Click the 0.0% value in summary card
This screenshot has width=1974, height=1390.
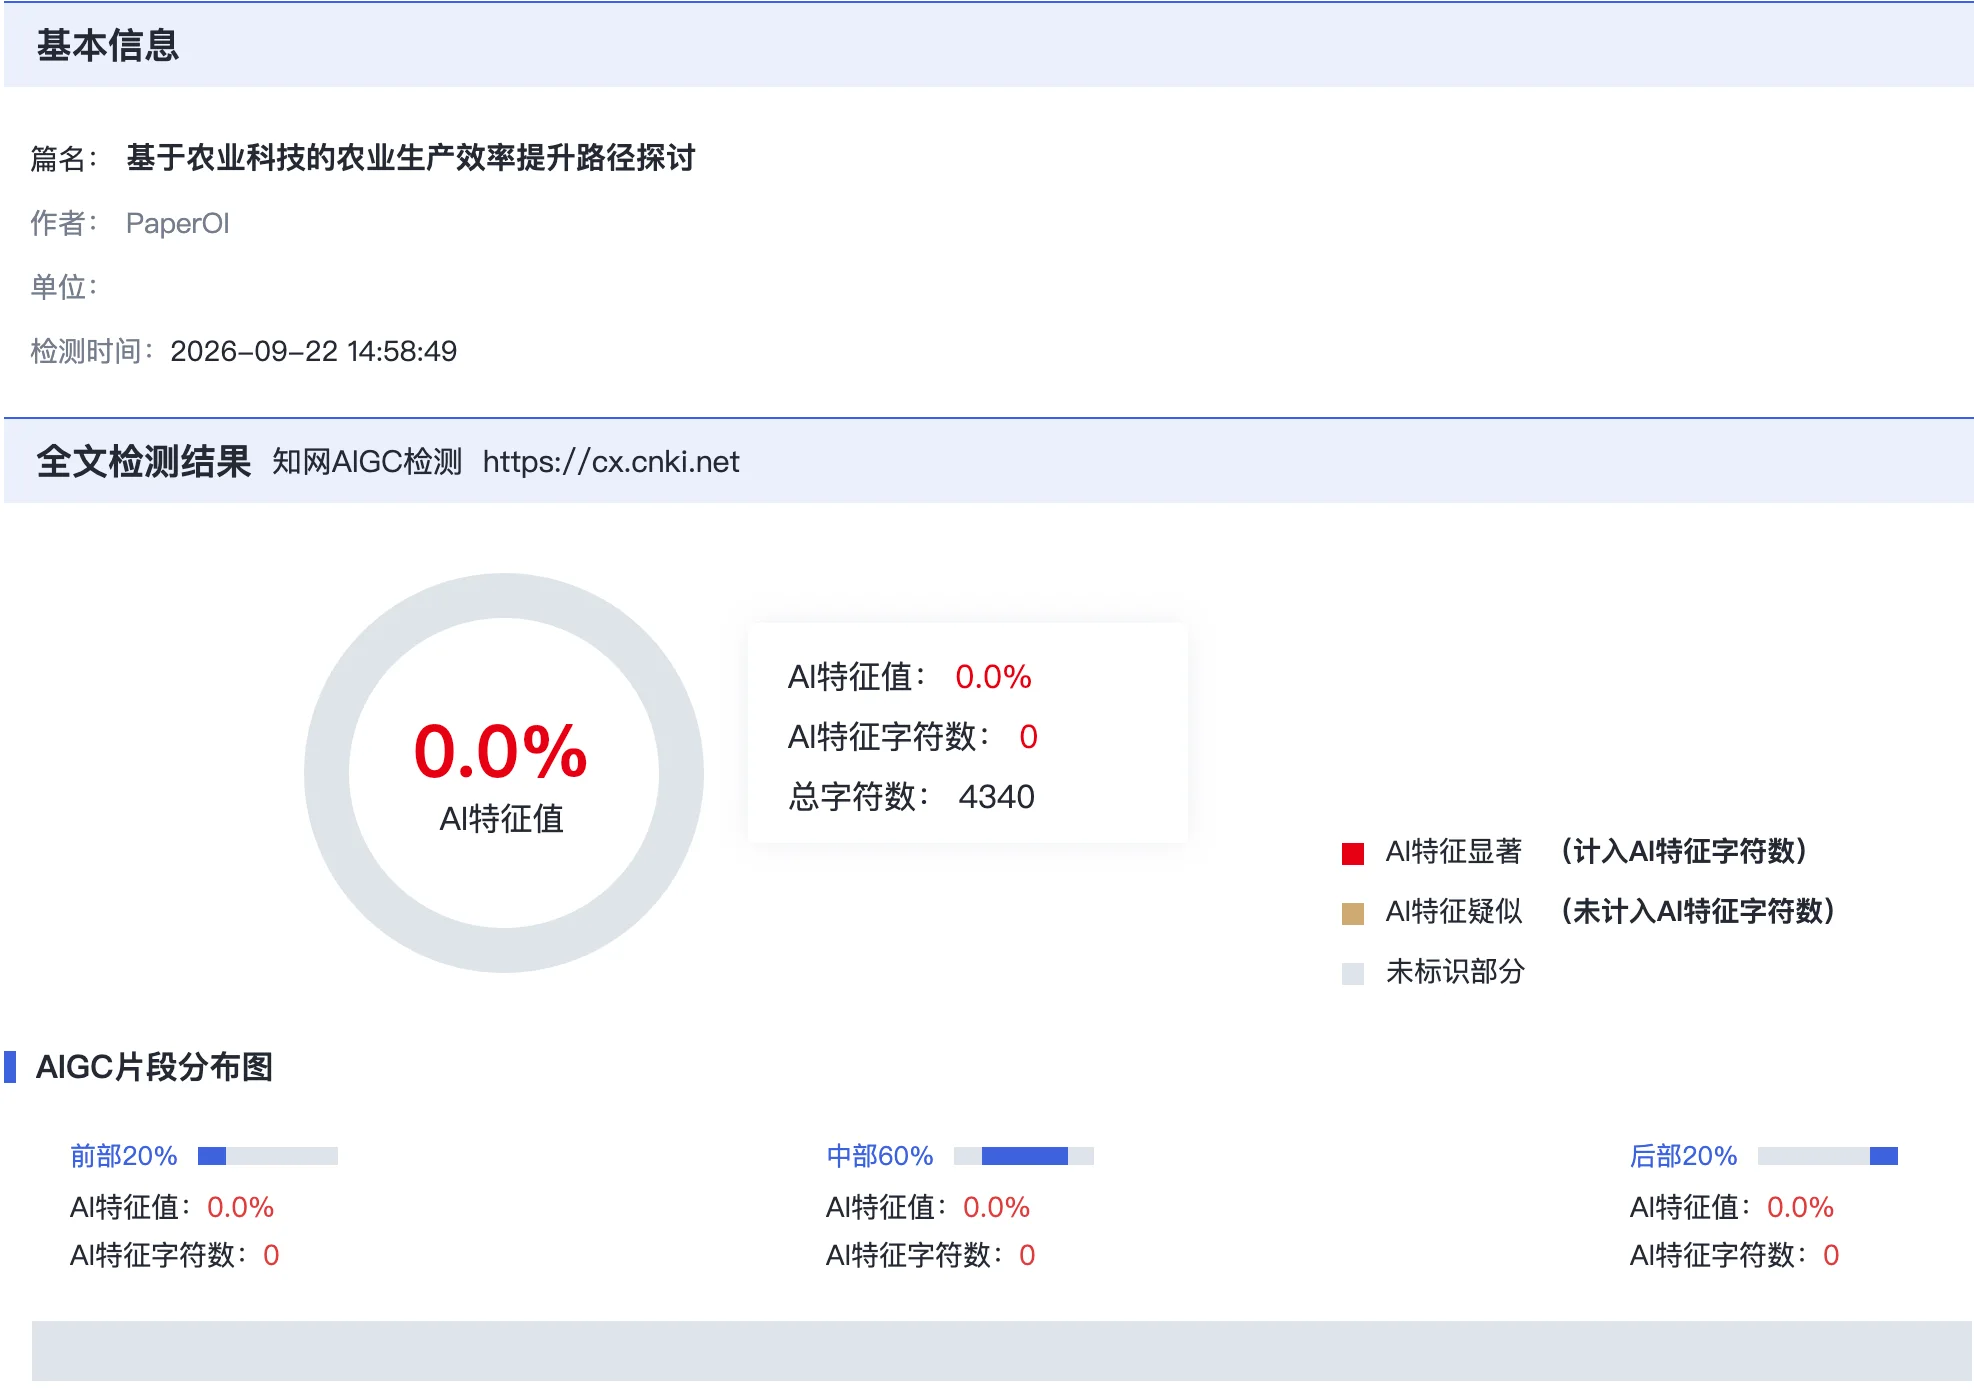pyautogui.click(x=993, y=677)
